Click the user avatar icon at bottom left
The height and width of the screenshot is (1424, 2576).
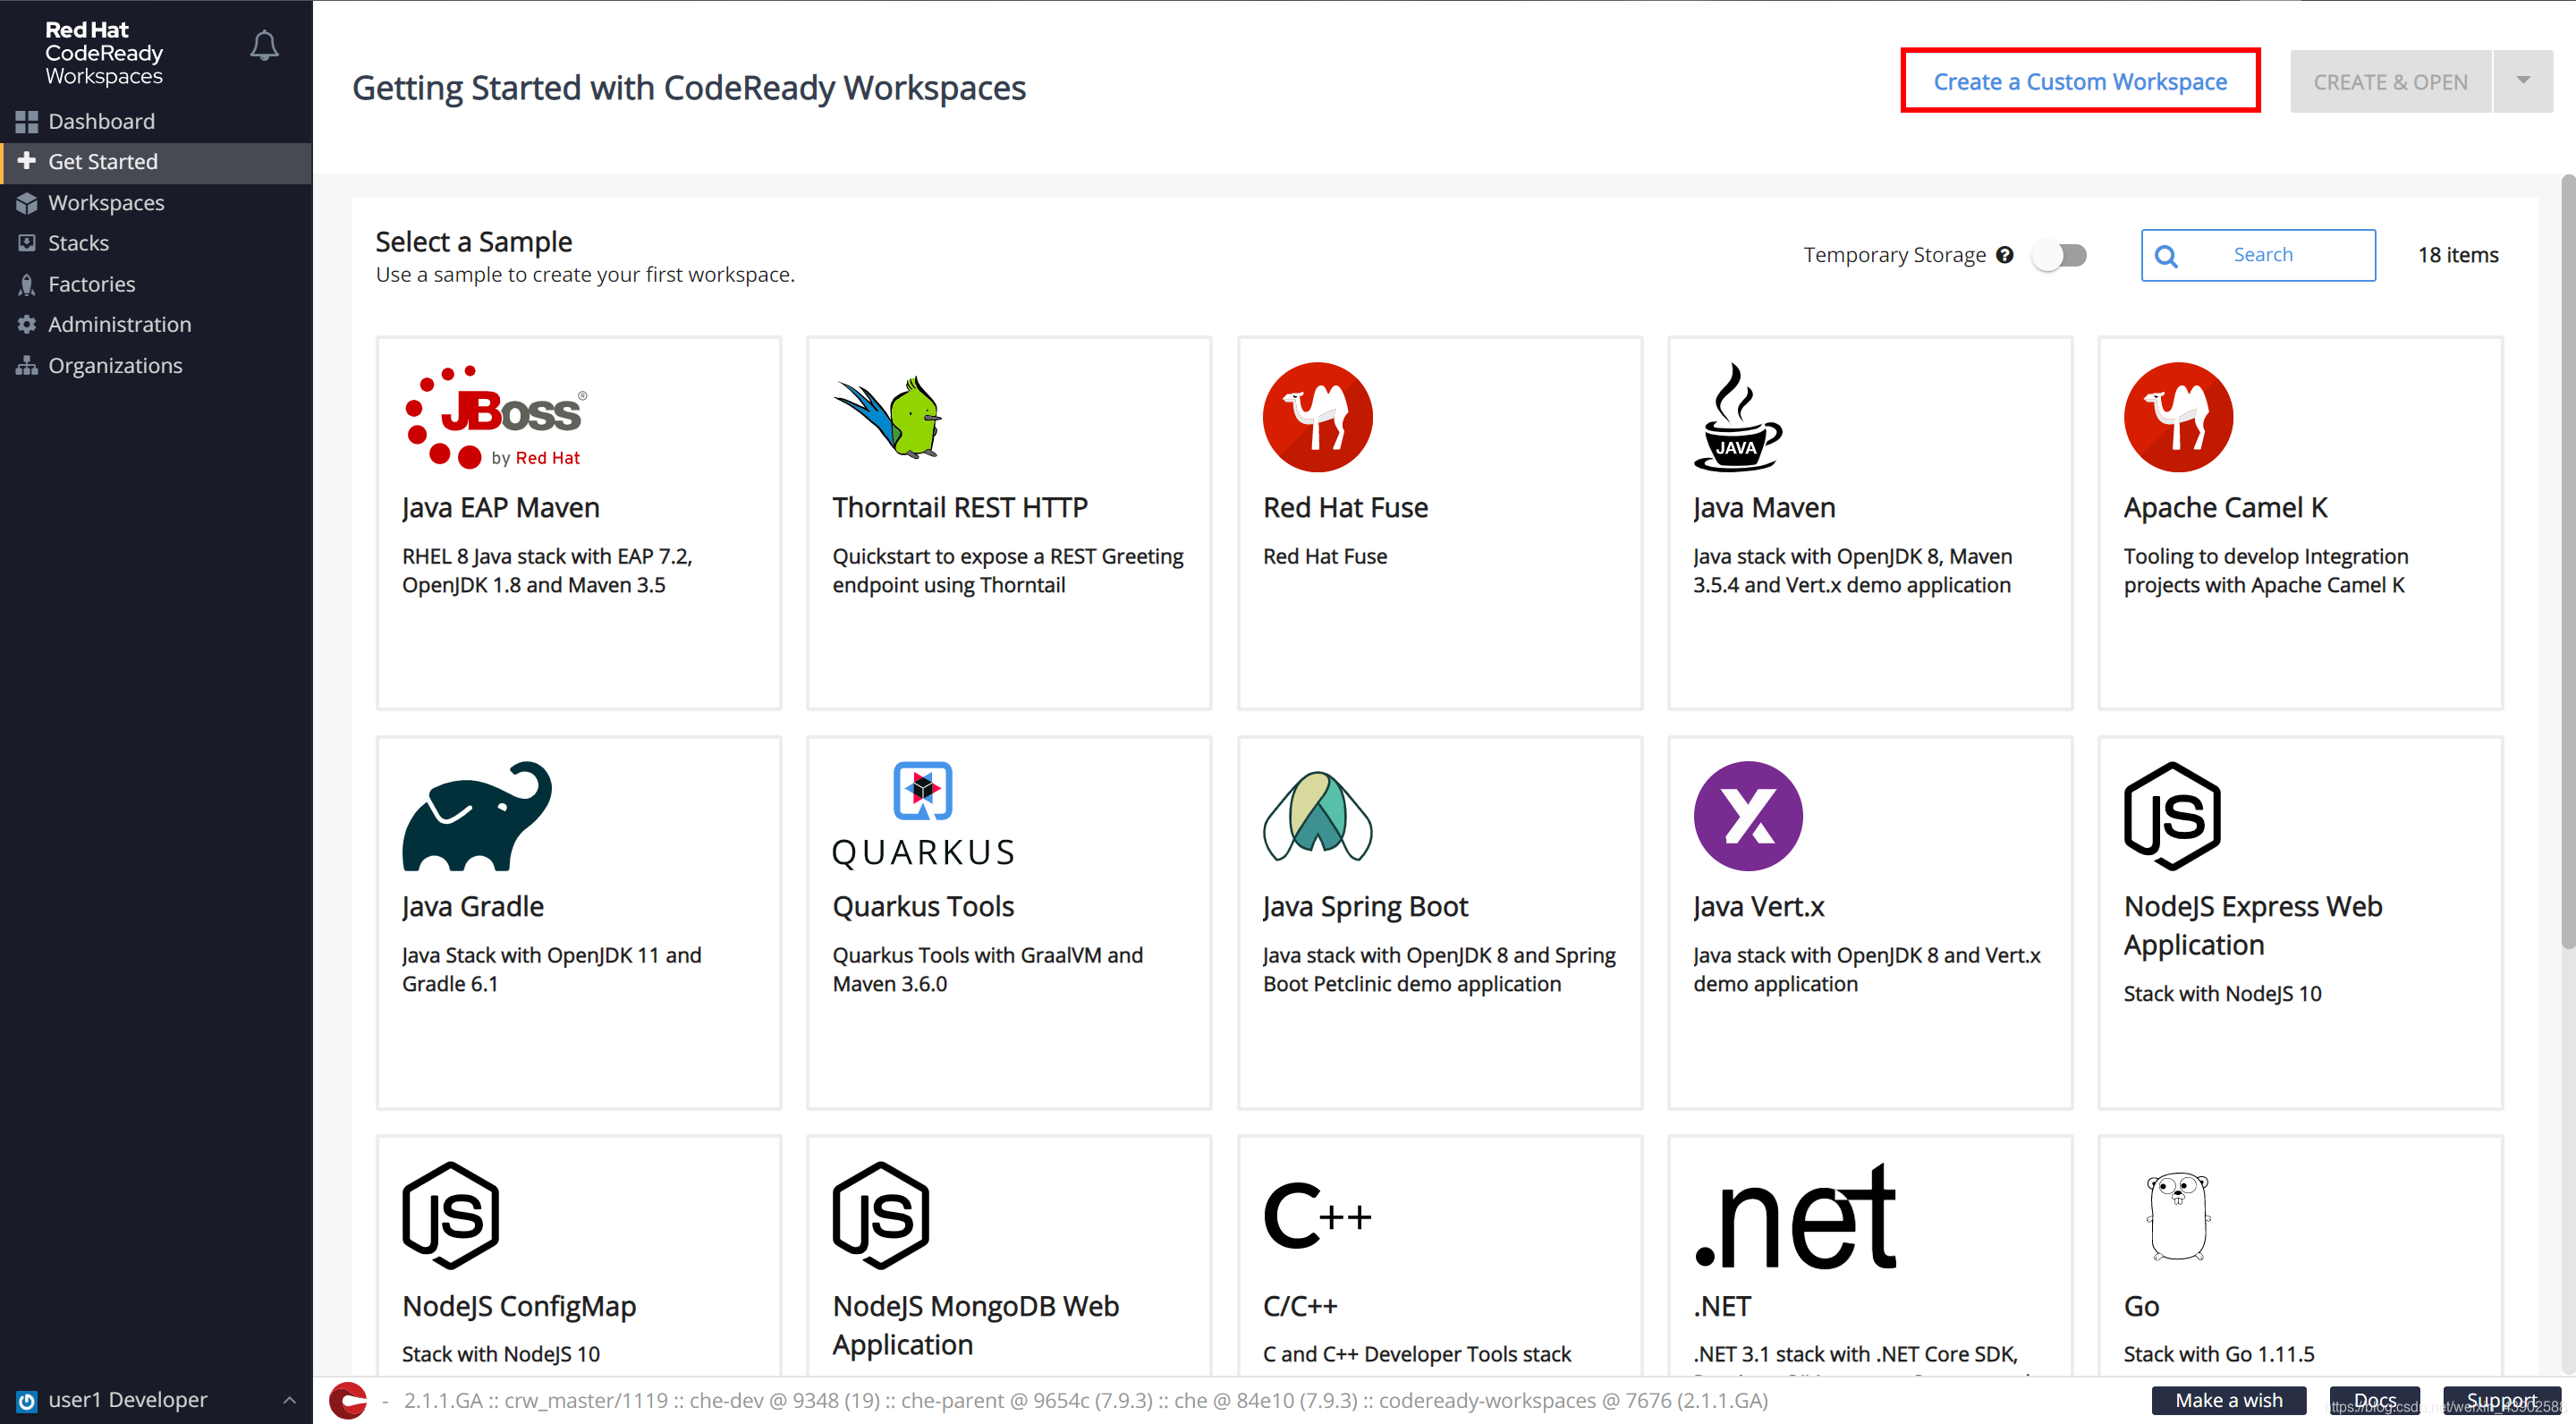(x=27, y=1401)
